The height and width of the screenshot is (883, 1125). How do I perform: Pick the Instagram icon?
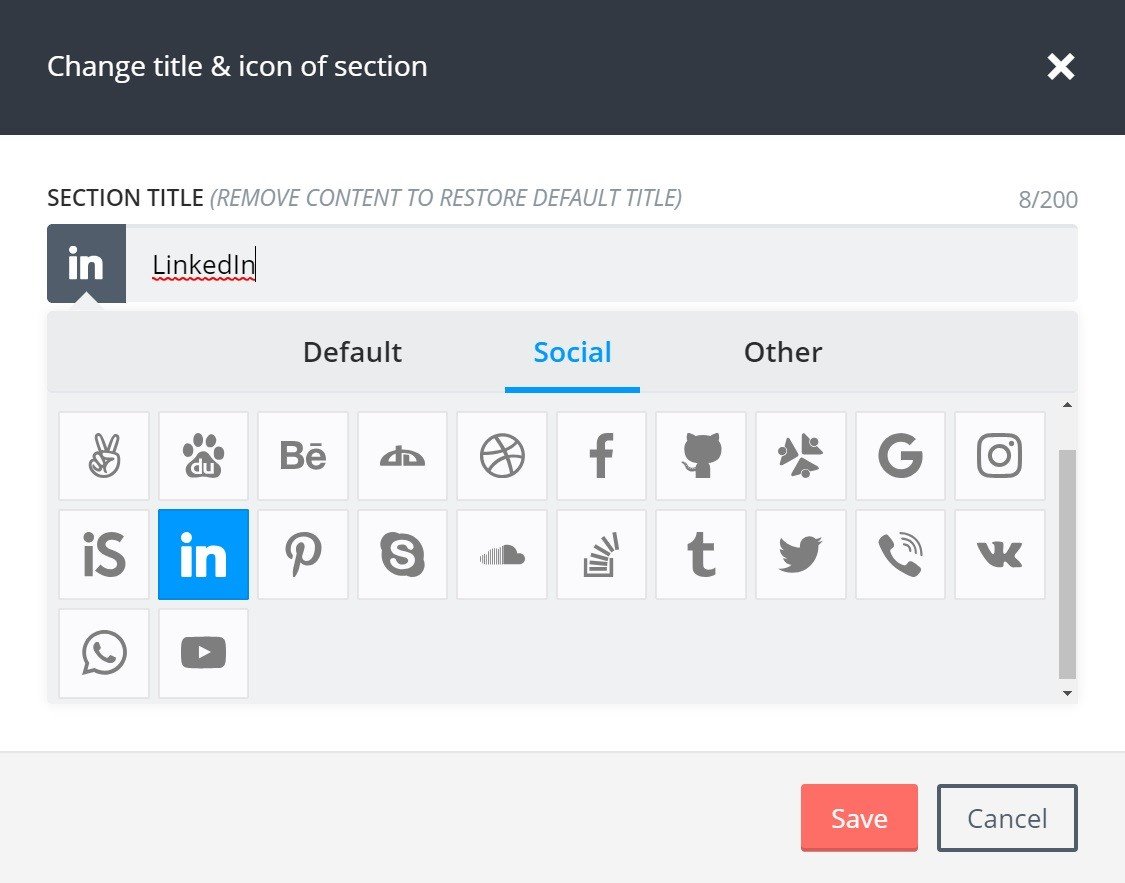(1000, 455)
